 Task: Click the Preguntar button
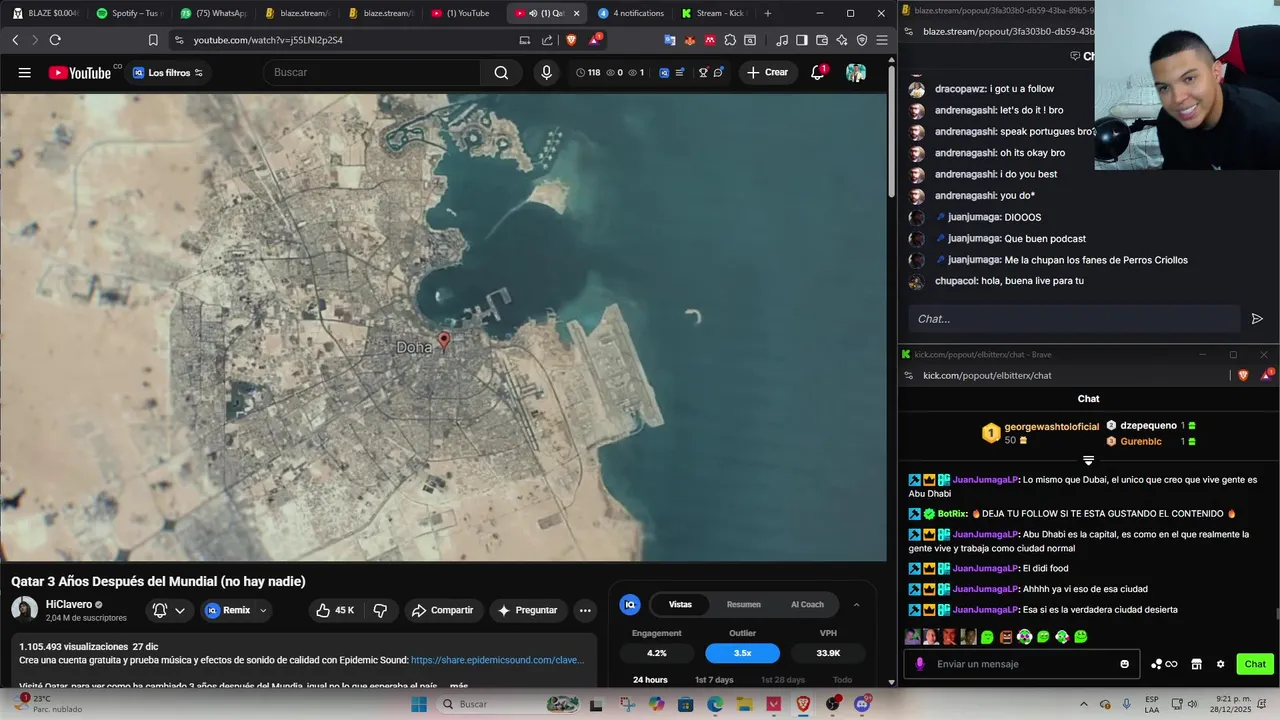point(527,610)
